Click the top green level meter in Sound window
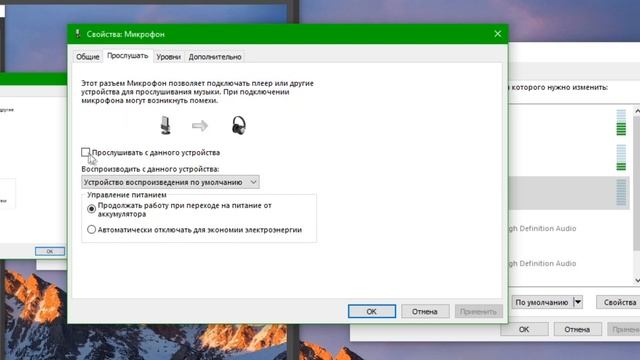 click(x=621, y=122)
